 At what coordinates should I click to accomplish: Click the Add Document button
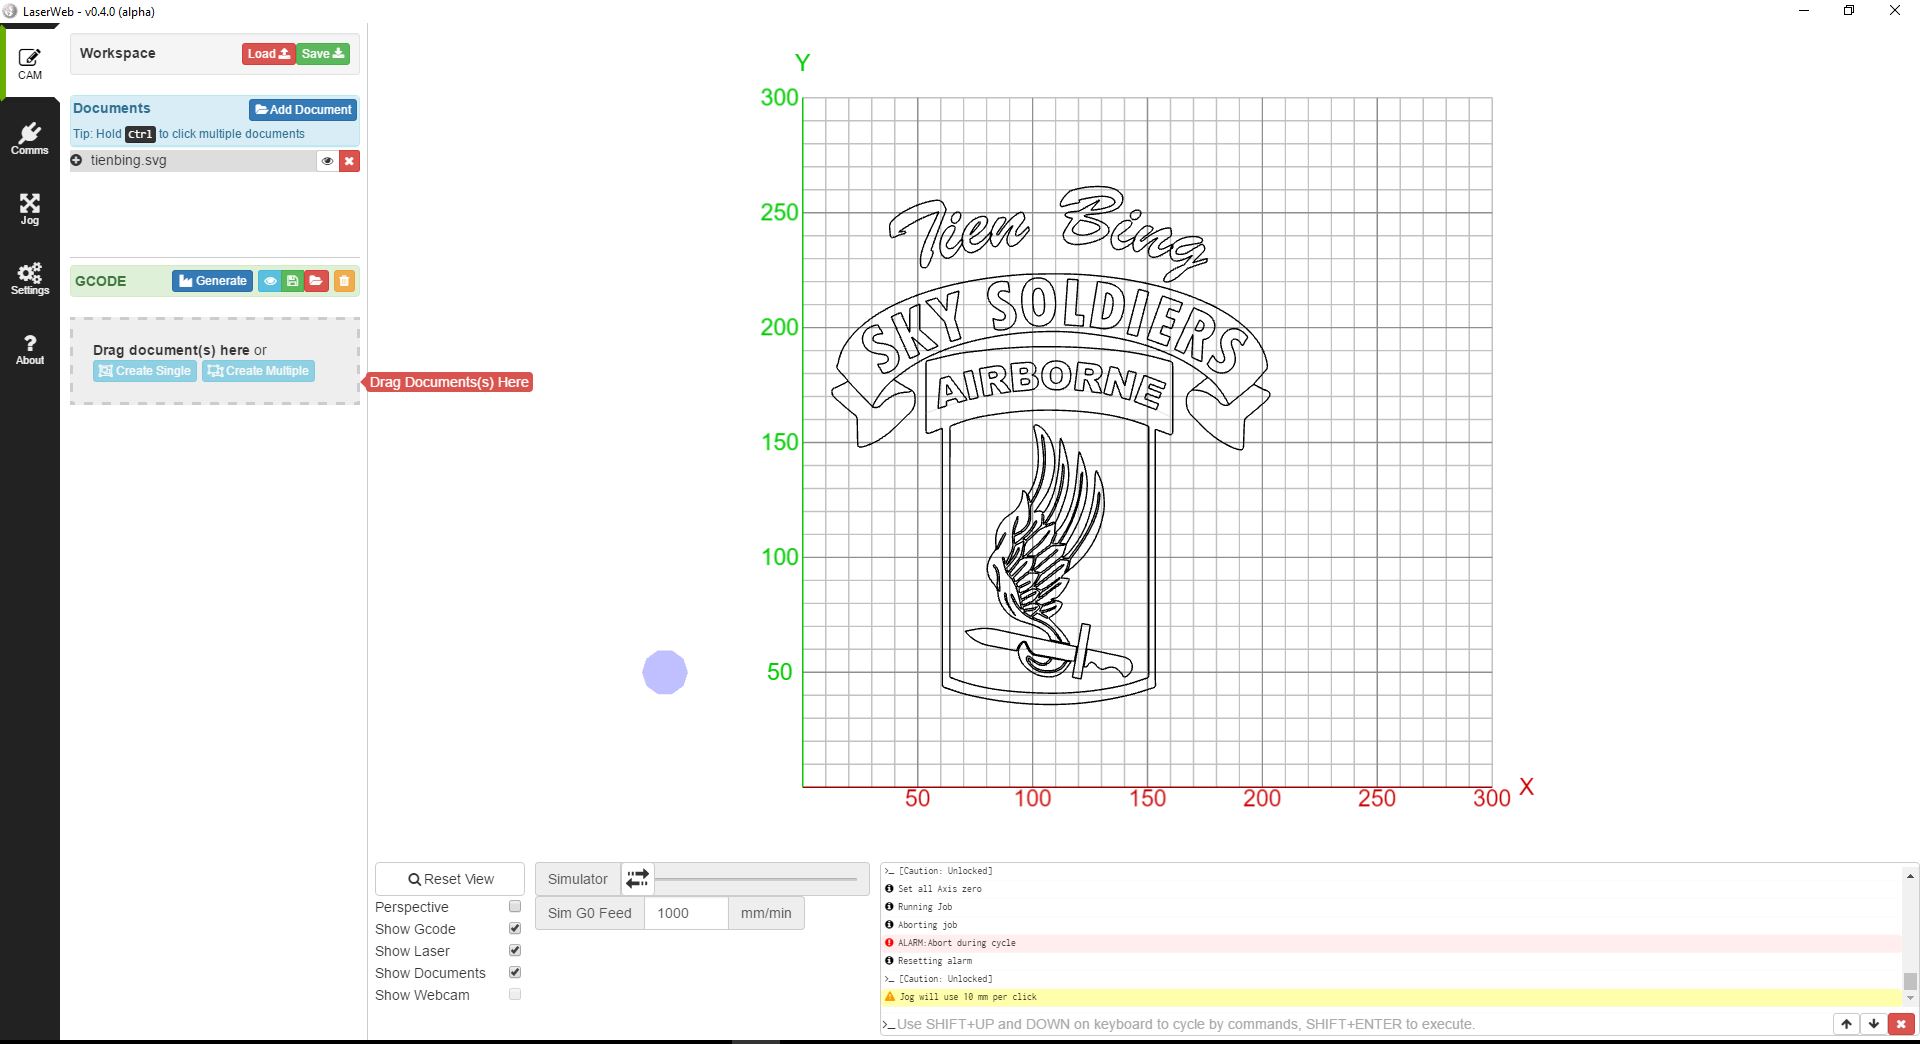[x=303, y=109]
